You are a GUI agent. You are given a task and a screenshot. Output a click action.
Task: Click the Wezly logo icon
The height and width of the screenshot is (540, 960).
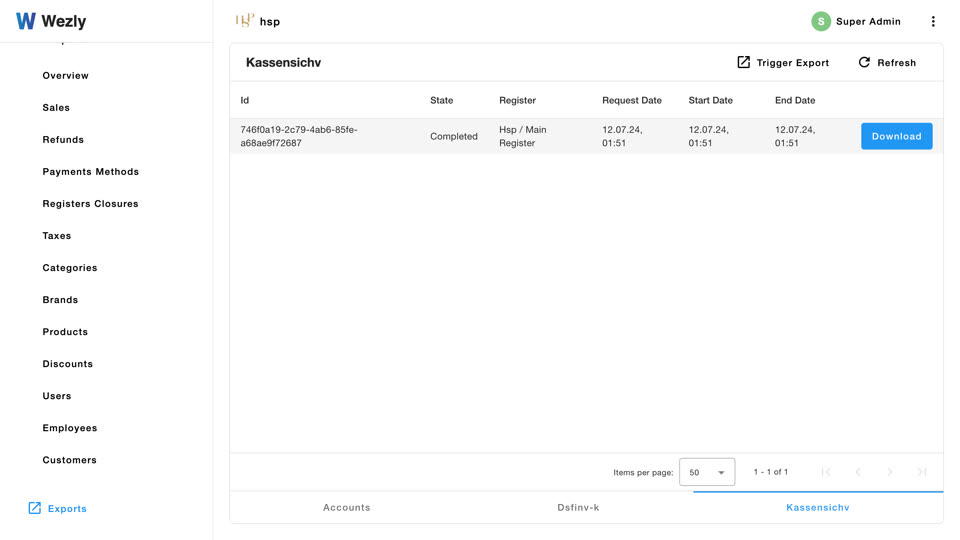(x=26, y=21)
